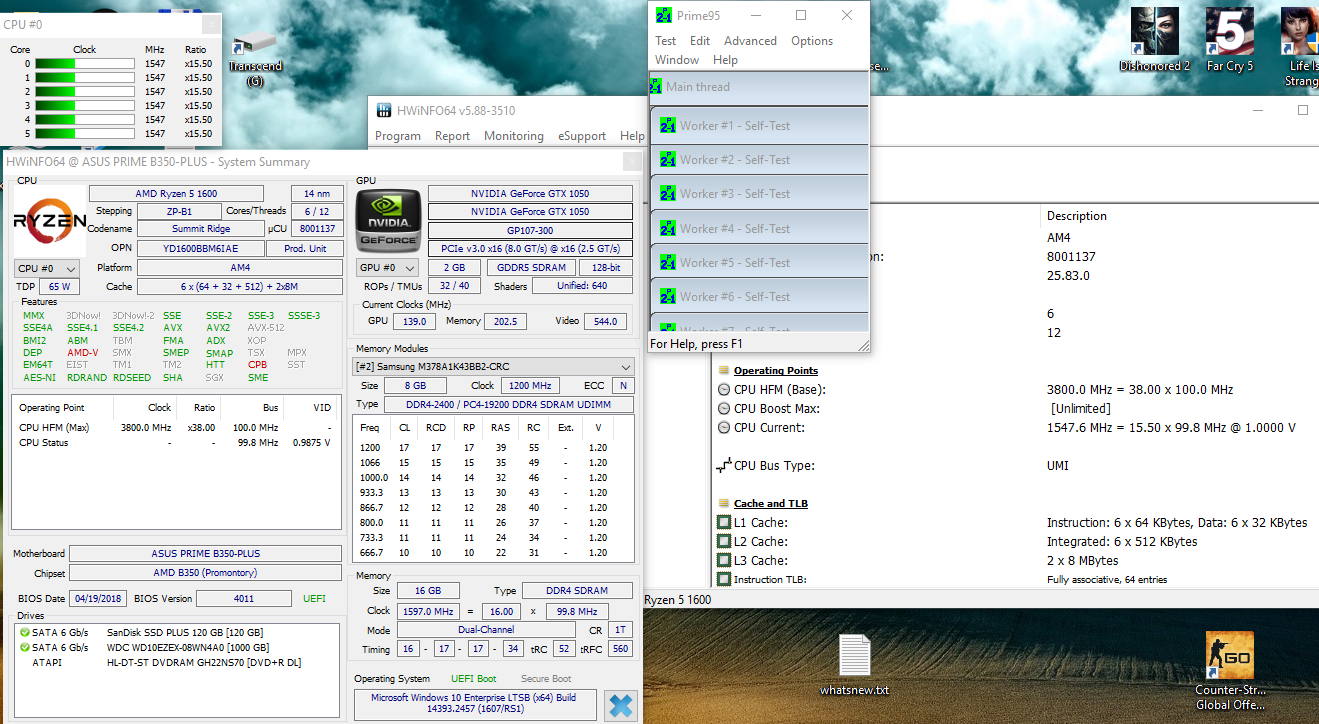Click the NVIDIA GeForce logo
Viewport: 1319px width, 724px height.
point(388,221)
